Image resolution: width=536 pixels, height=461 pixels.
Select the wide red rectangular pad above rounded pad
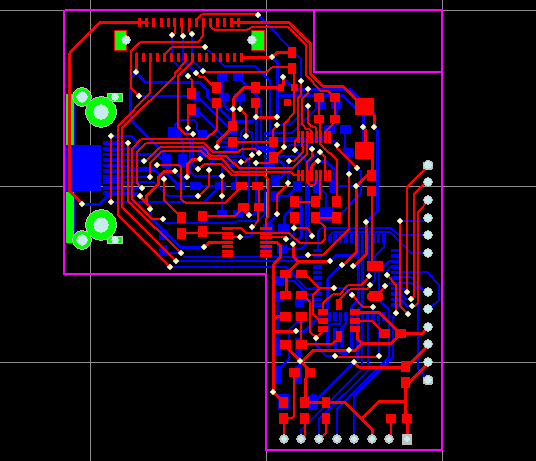click(x=375, y=266)
